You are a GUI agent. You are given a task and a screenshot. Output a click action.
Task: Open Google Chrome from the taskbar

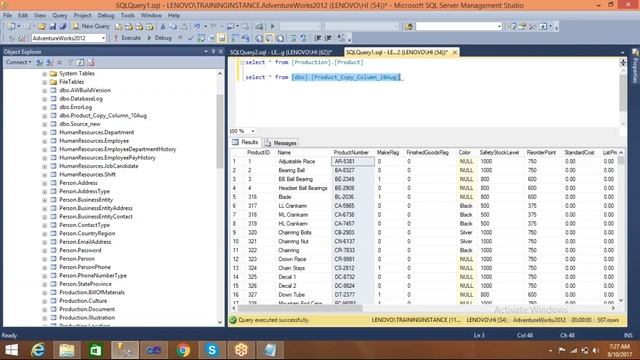183,350
